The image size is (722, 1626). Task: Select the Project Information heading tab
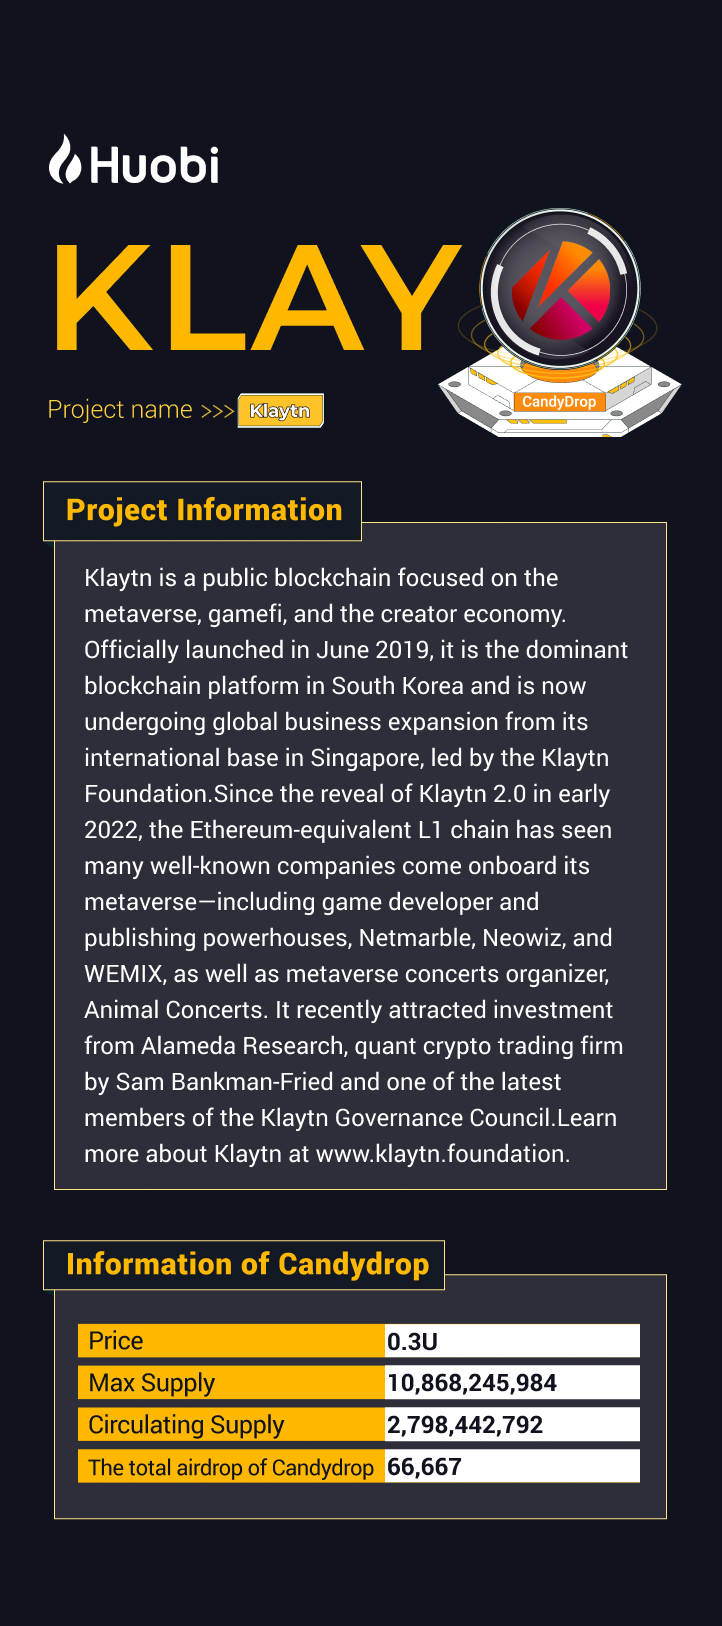click(203, 510)
